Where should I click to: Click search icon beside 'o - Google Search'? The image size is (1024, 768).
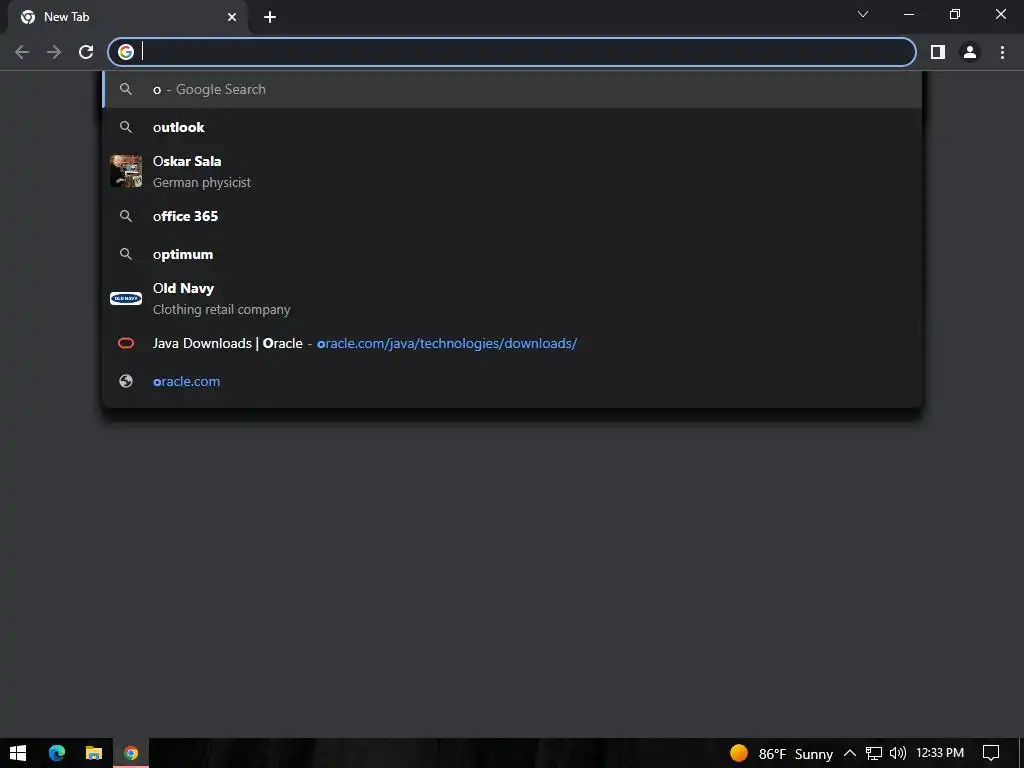click(126, 89)
